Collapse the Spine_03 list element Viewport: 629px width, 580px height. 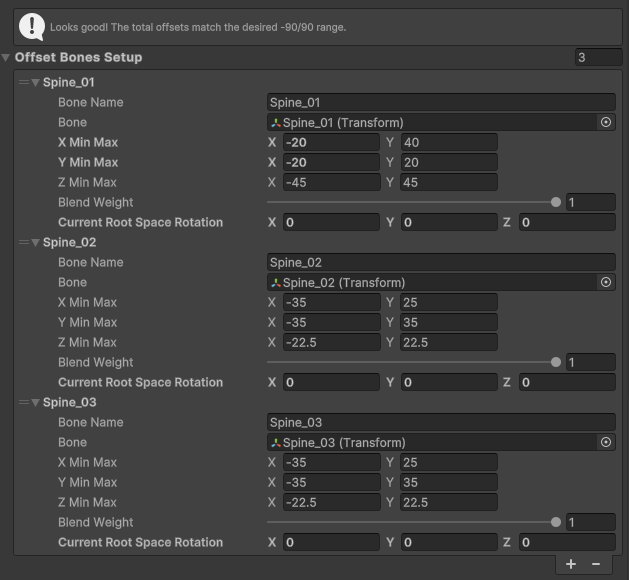(36, 403)
